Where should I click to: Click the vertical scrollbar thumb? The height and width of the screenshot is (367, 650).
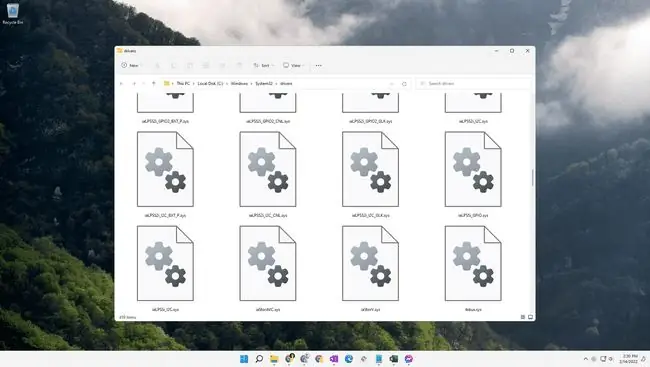(x=533, y=177)
